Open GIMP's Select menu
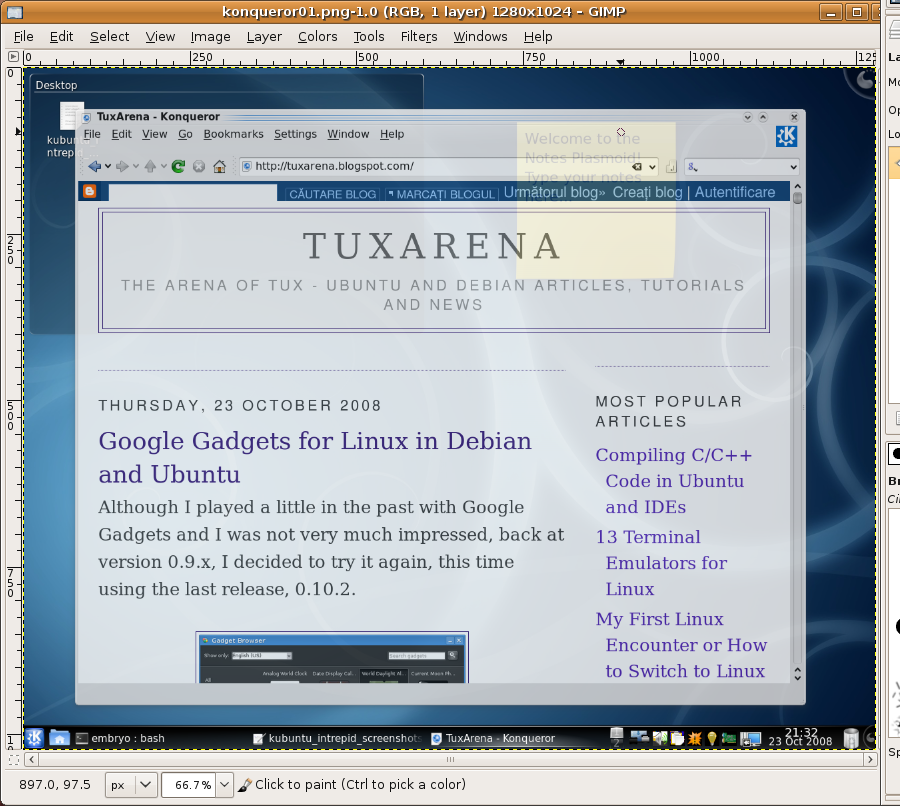Image resolution: width=900 pixels, height=806 pixels. [x=110, y=37]
